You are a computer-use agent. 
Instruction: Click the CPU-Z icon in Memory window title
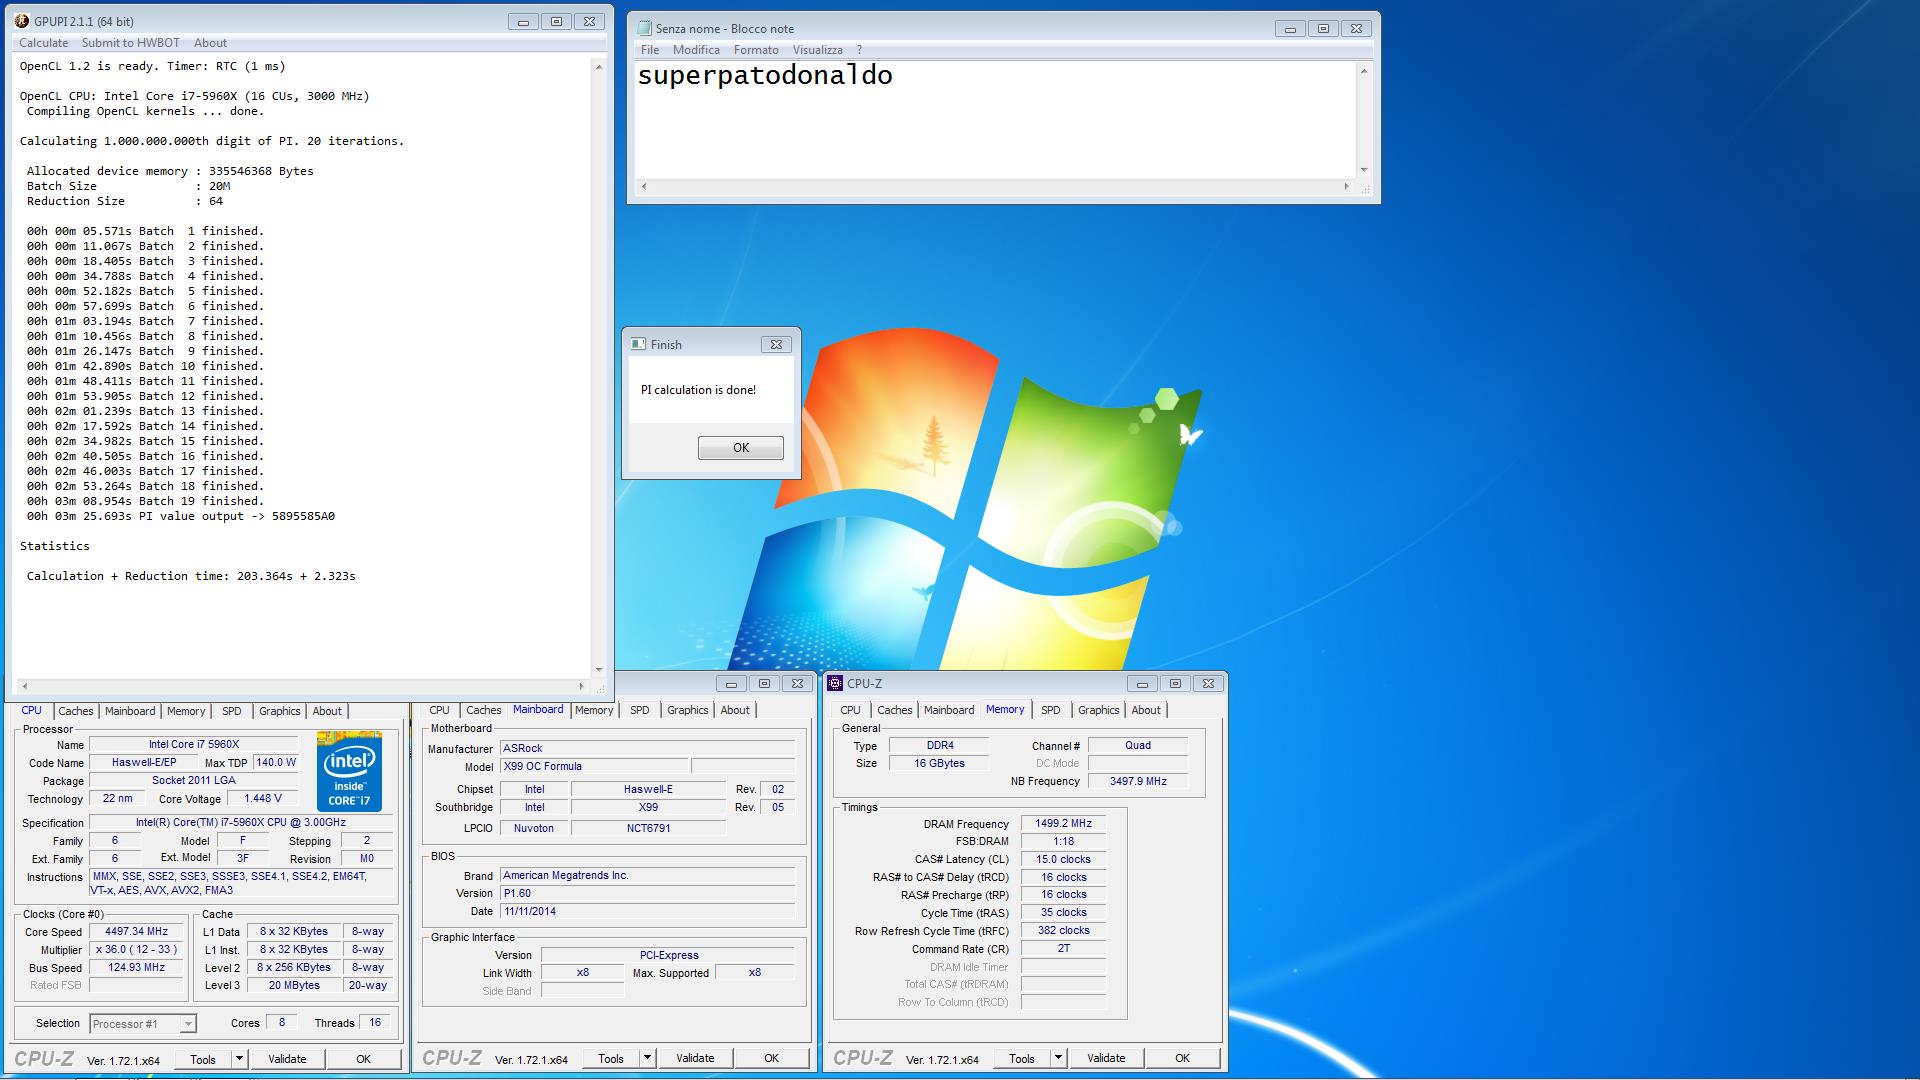pos(835,683)
